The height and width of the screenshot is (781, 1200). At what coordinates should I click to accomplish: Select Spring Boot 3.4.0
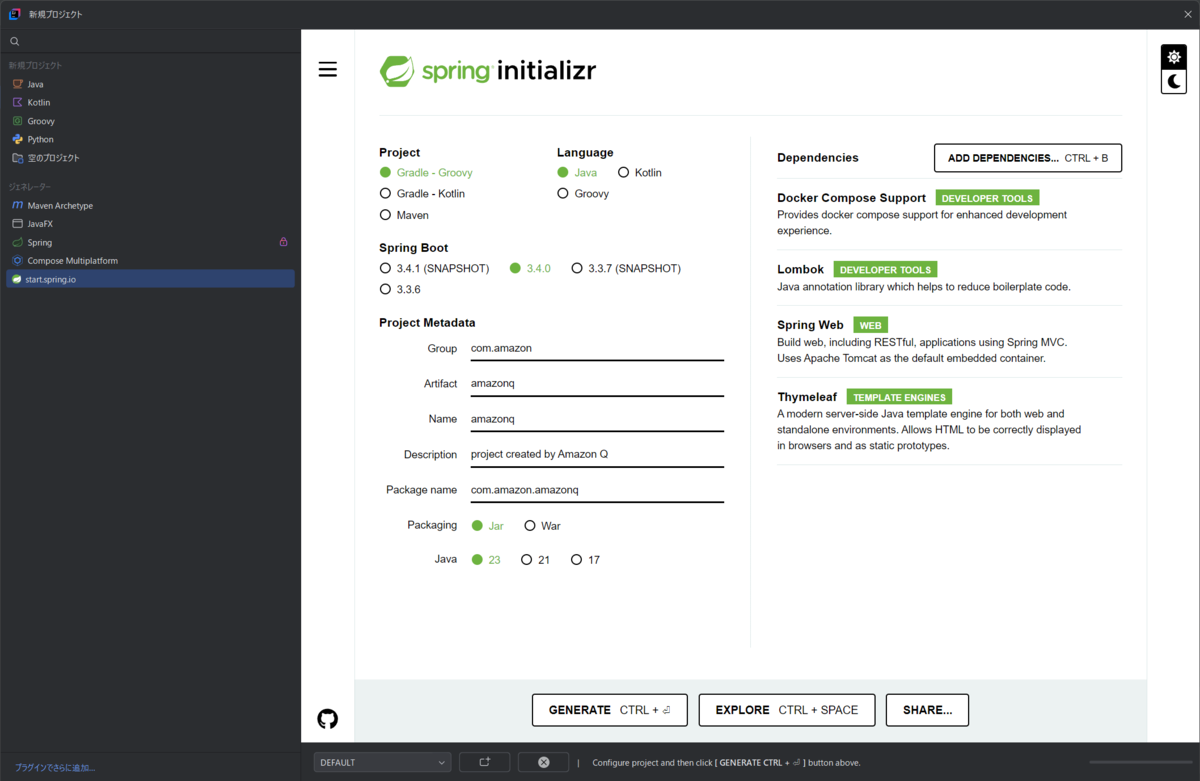coord(530,268)
